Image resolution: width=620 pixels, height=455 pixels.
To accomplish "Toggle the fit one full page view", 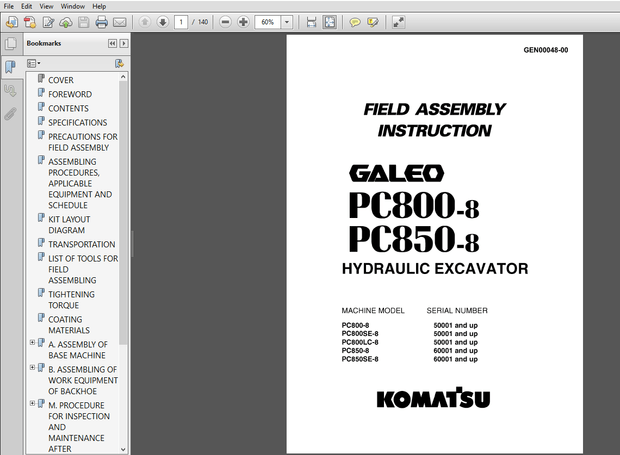I will click(x=330, y=22).
